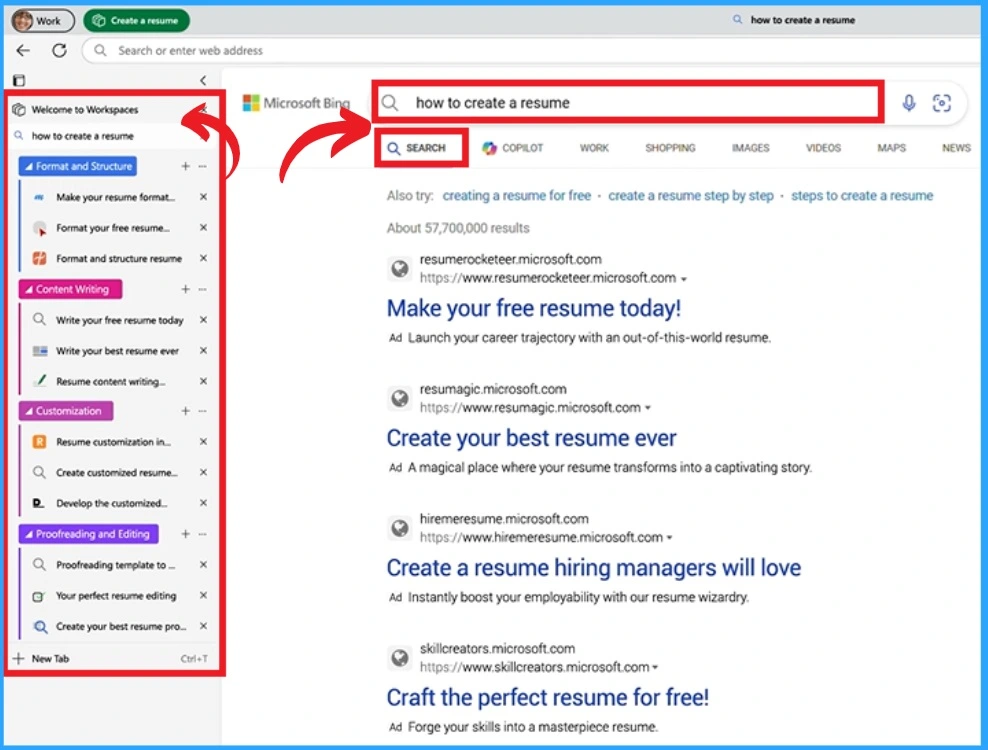
Task: Close the 'Format and structure resume' tab
Action: 204,258
